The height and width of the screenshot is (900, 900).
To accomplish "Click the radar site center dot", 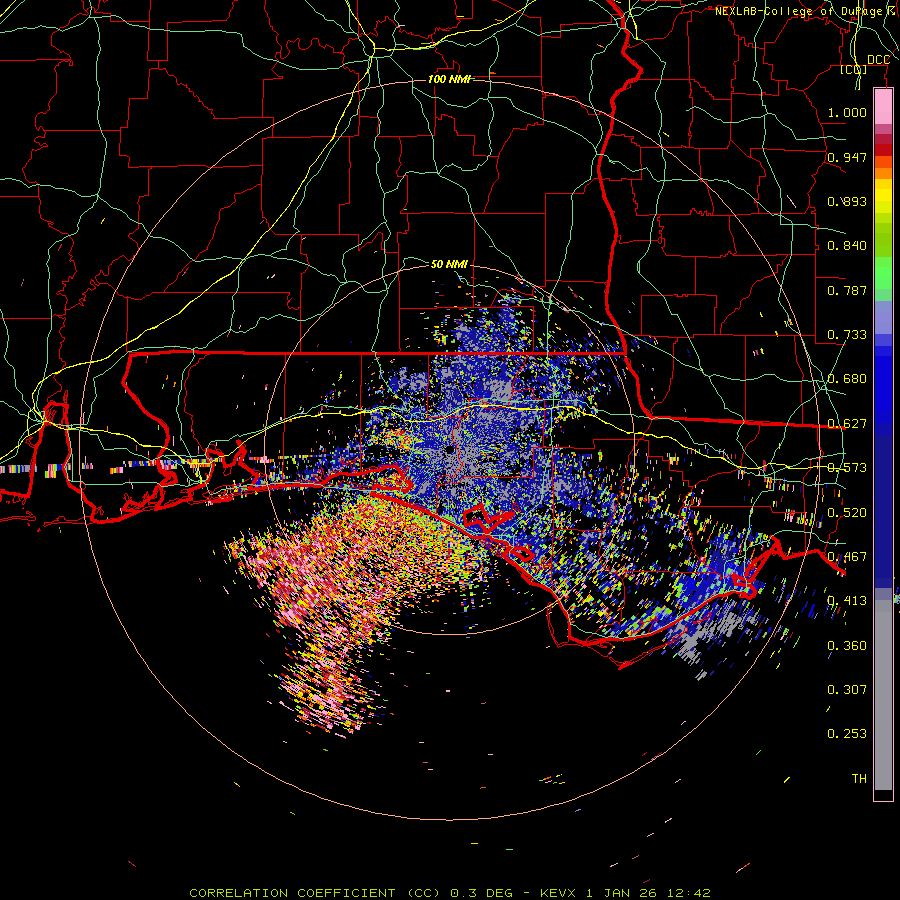I will coord(450,449).
